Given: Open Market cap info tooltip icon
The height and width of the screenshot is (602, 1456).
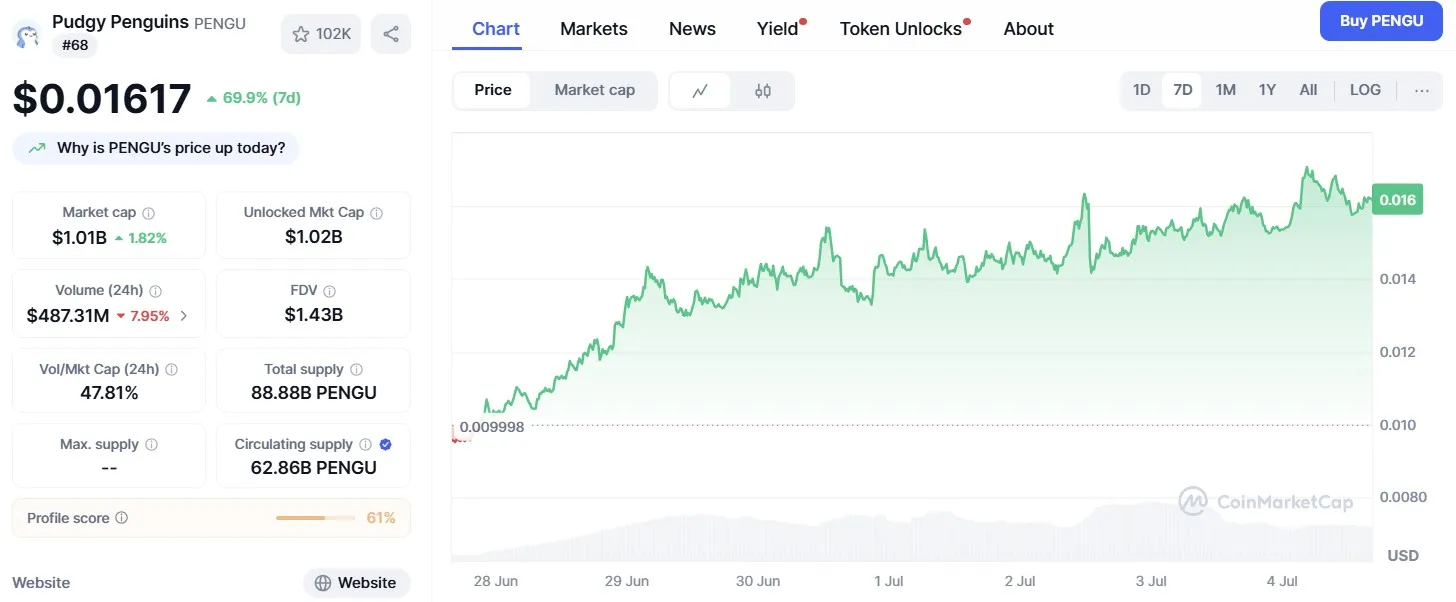Looking at the screenshot, I should [x=149, y=213].
